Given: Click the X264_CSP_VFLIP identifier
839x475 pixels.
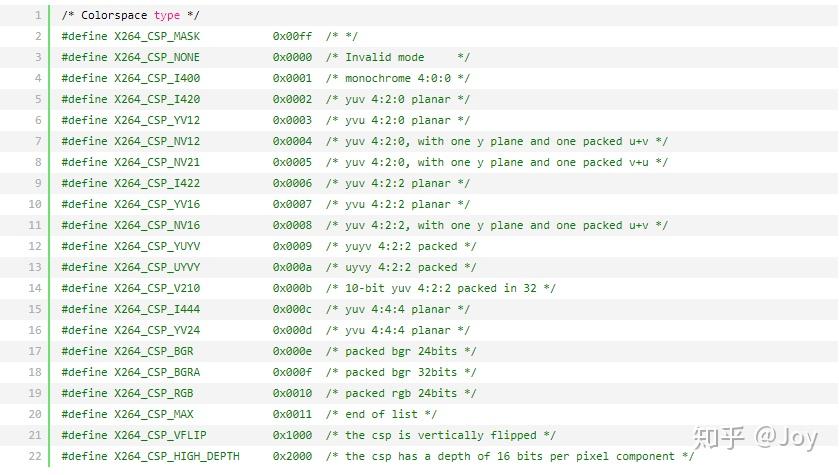Looking at the screenshot, I should pos(160,435).
